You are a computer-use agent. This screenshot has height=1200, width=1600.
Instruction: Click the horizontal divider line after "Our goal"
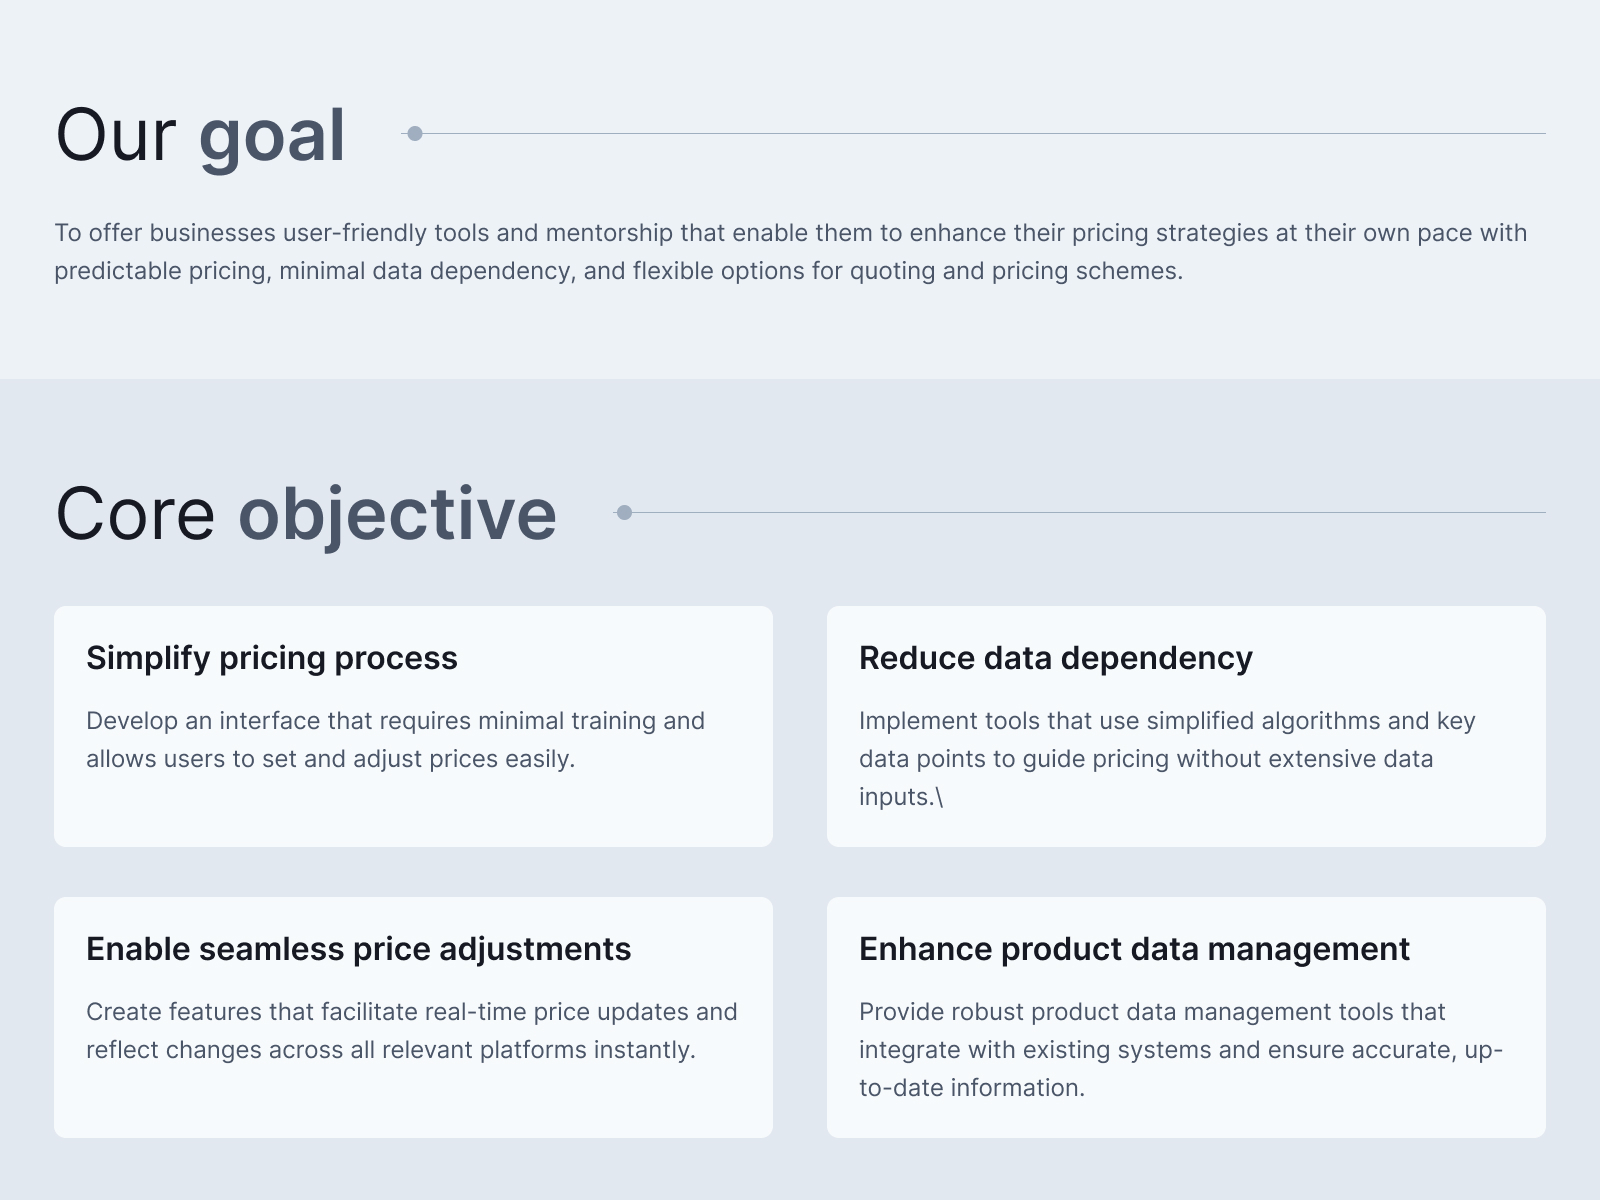coord(980,134)
